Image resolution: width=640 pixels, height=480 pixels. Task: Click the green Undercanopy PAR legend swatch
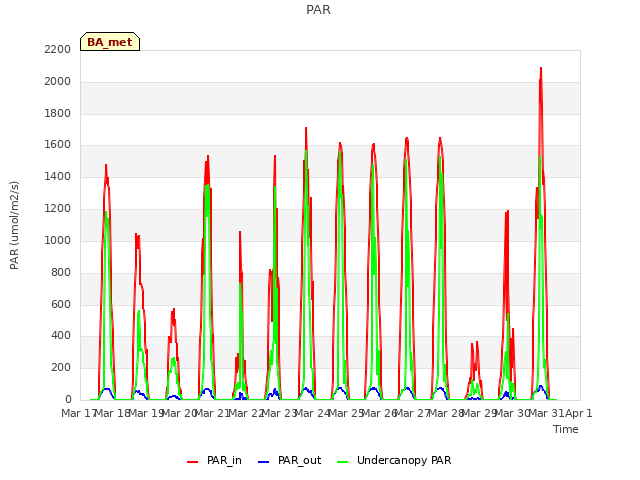click(342, 462)
